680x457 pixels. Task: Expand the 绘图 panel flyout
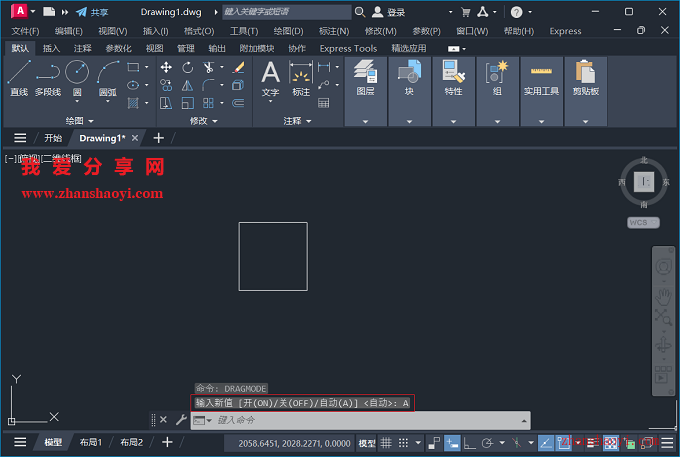tap(79, 121)
